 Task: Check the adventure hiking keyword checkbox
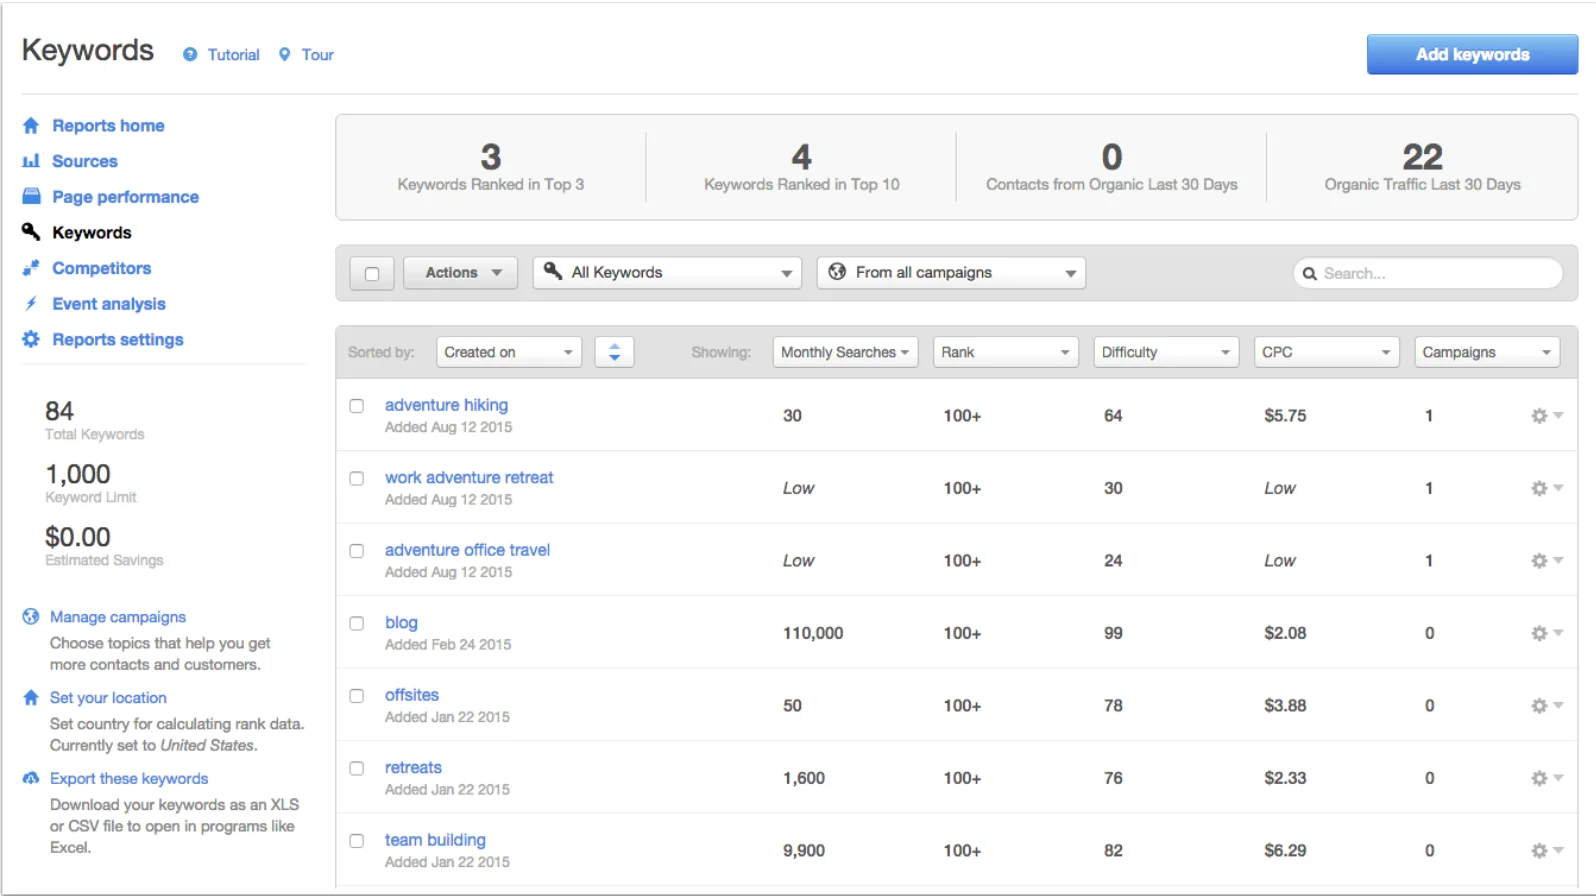coord(356,406)
